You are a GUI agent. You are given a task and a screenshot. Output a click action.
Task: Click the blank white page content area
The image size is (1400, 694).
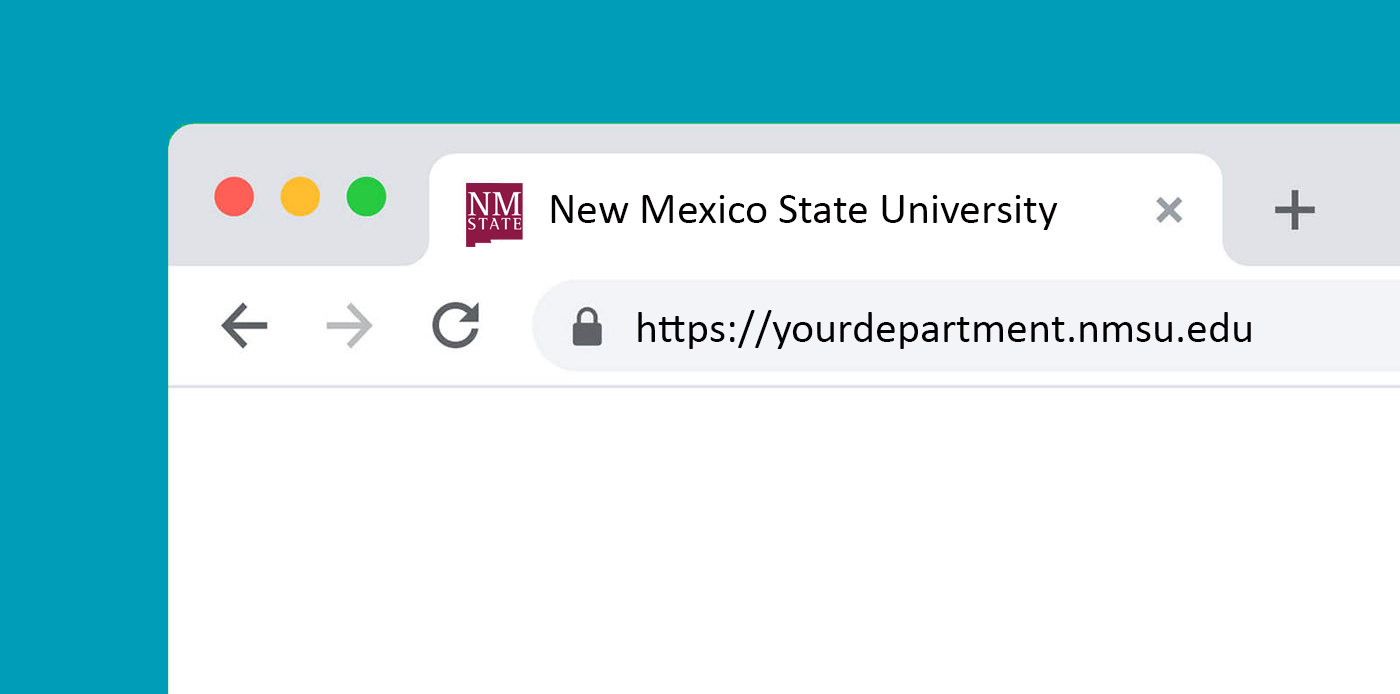pyautogui.click(x=784, y=540)
